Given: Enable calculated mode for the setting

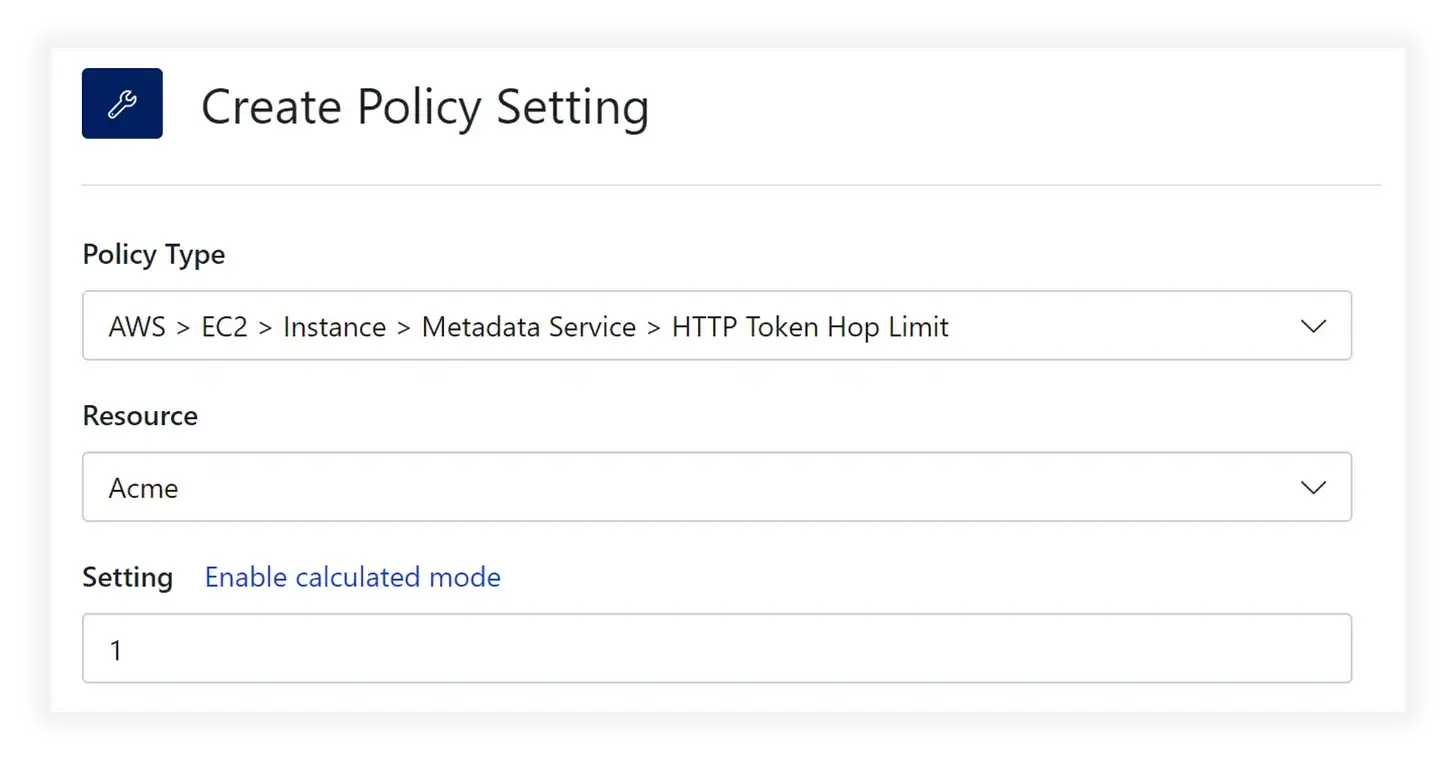Looking at the screenshot, I should pos(353,577).
